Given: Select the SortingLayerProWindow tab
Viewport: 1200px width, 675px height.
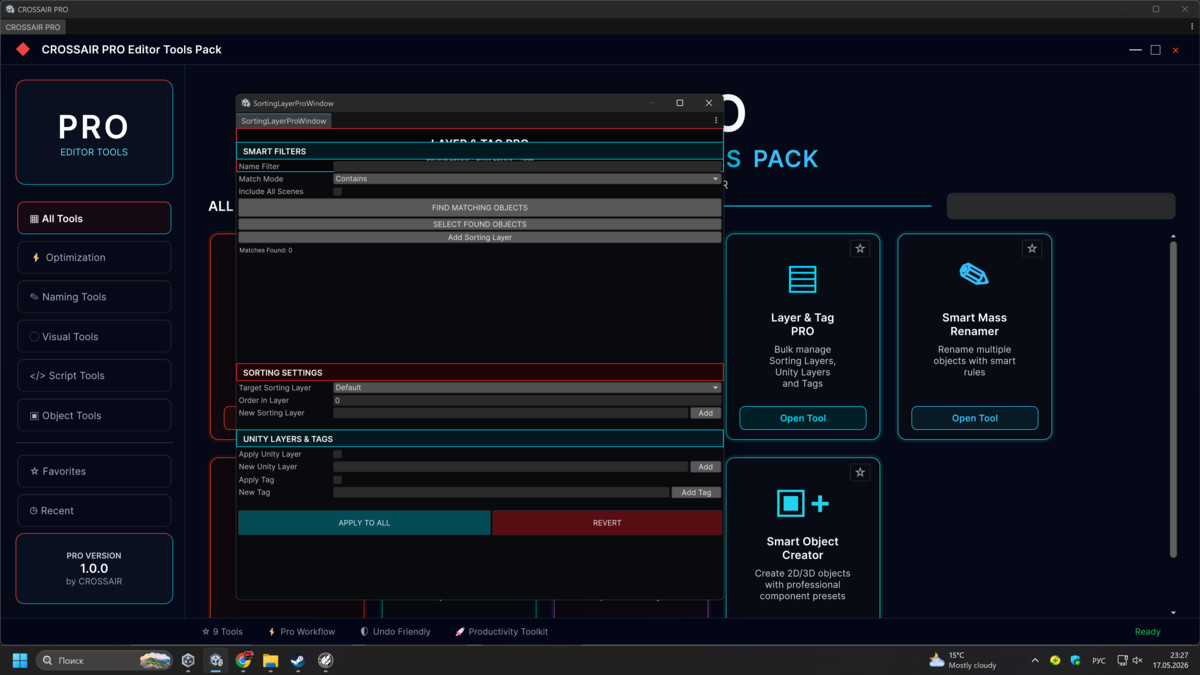Looking at the screenshot, I should (x=284, y=121).
